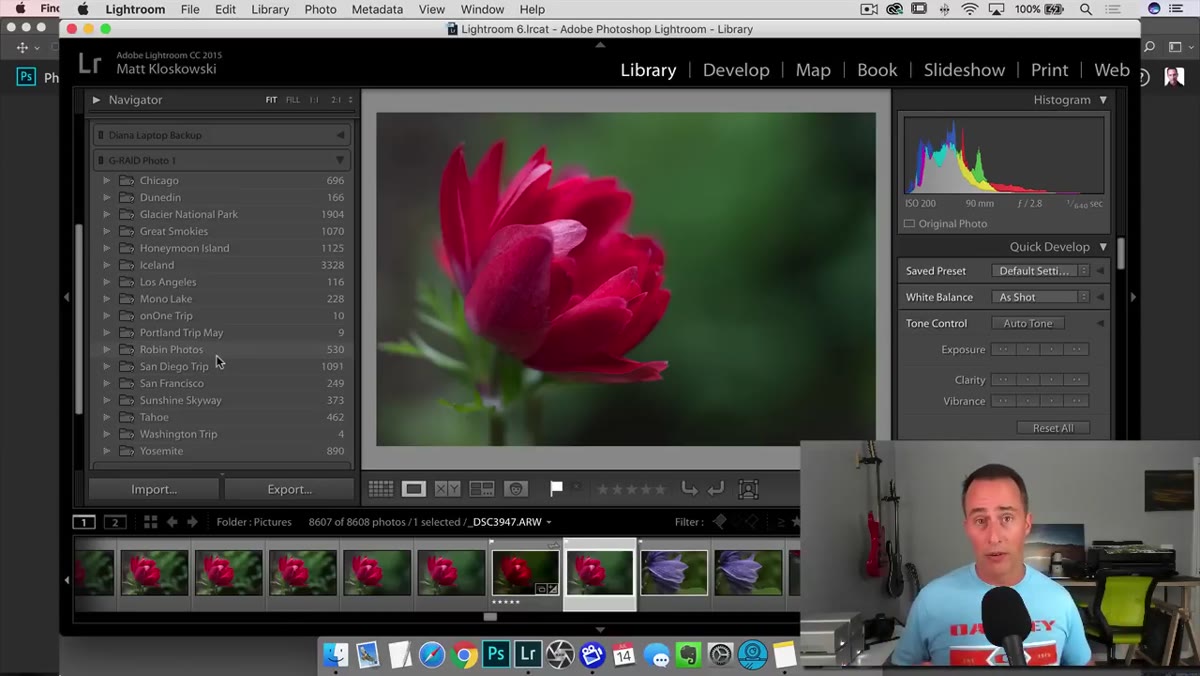Expand the Chicago folder
The image size is (1200, 676).
107,181
